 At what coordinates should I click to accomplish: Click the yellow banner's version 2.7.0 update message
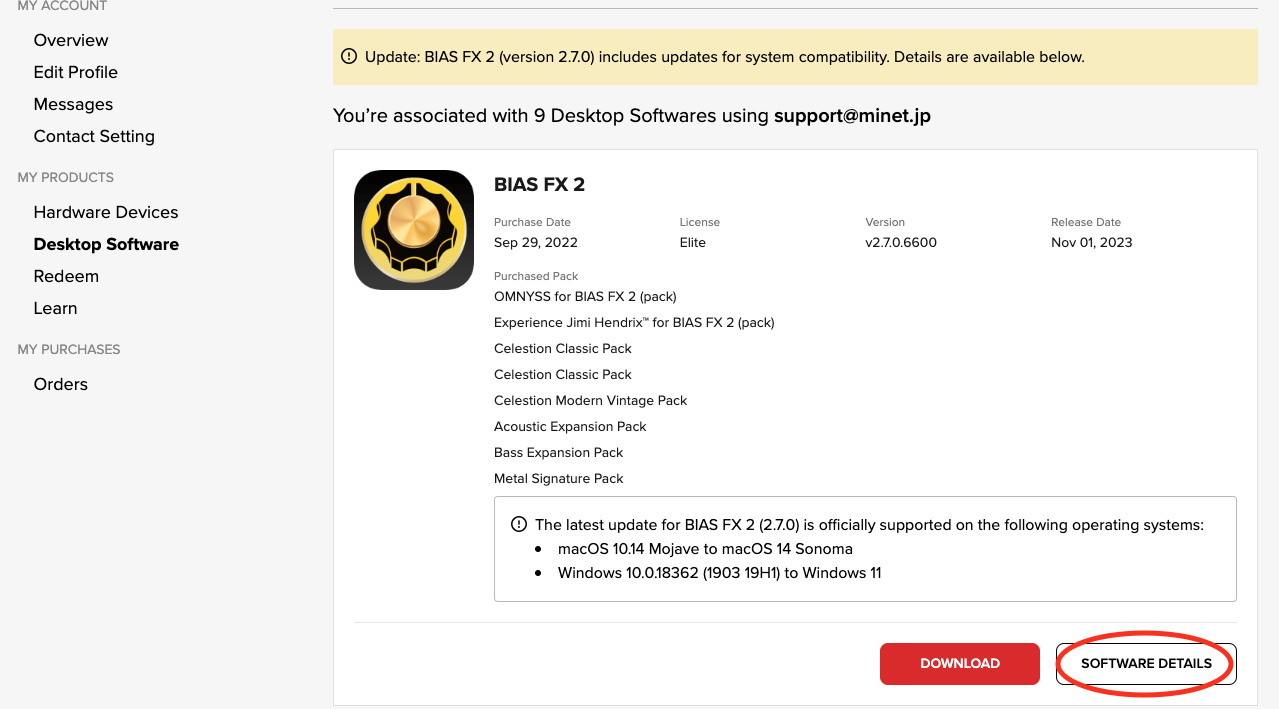725,57
